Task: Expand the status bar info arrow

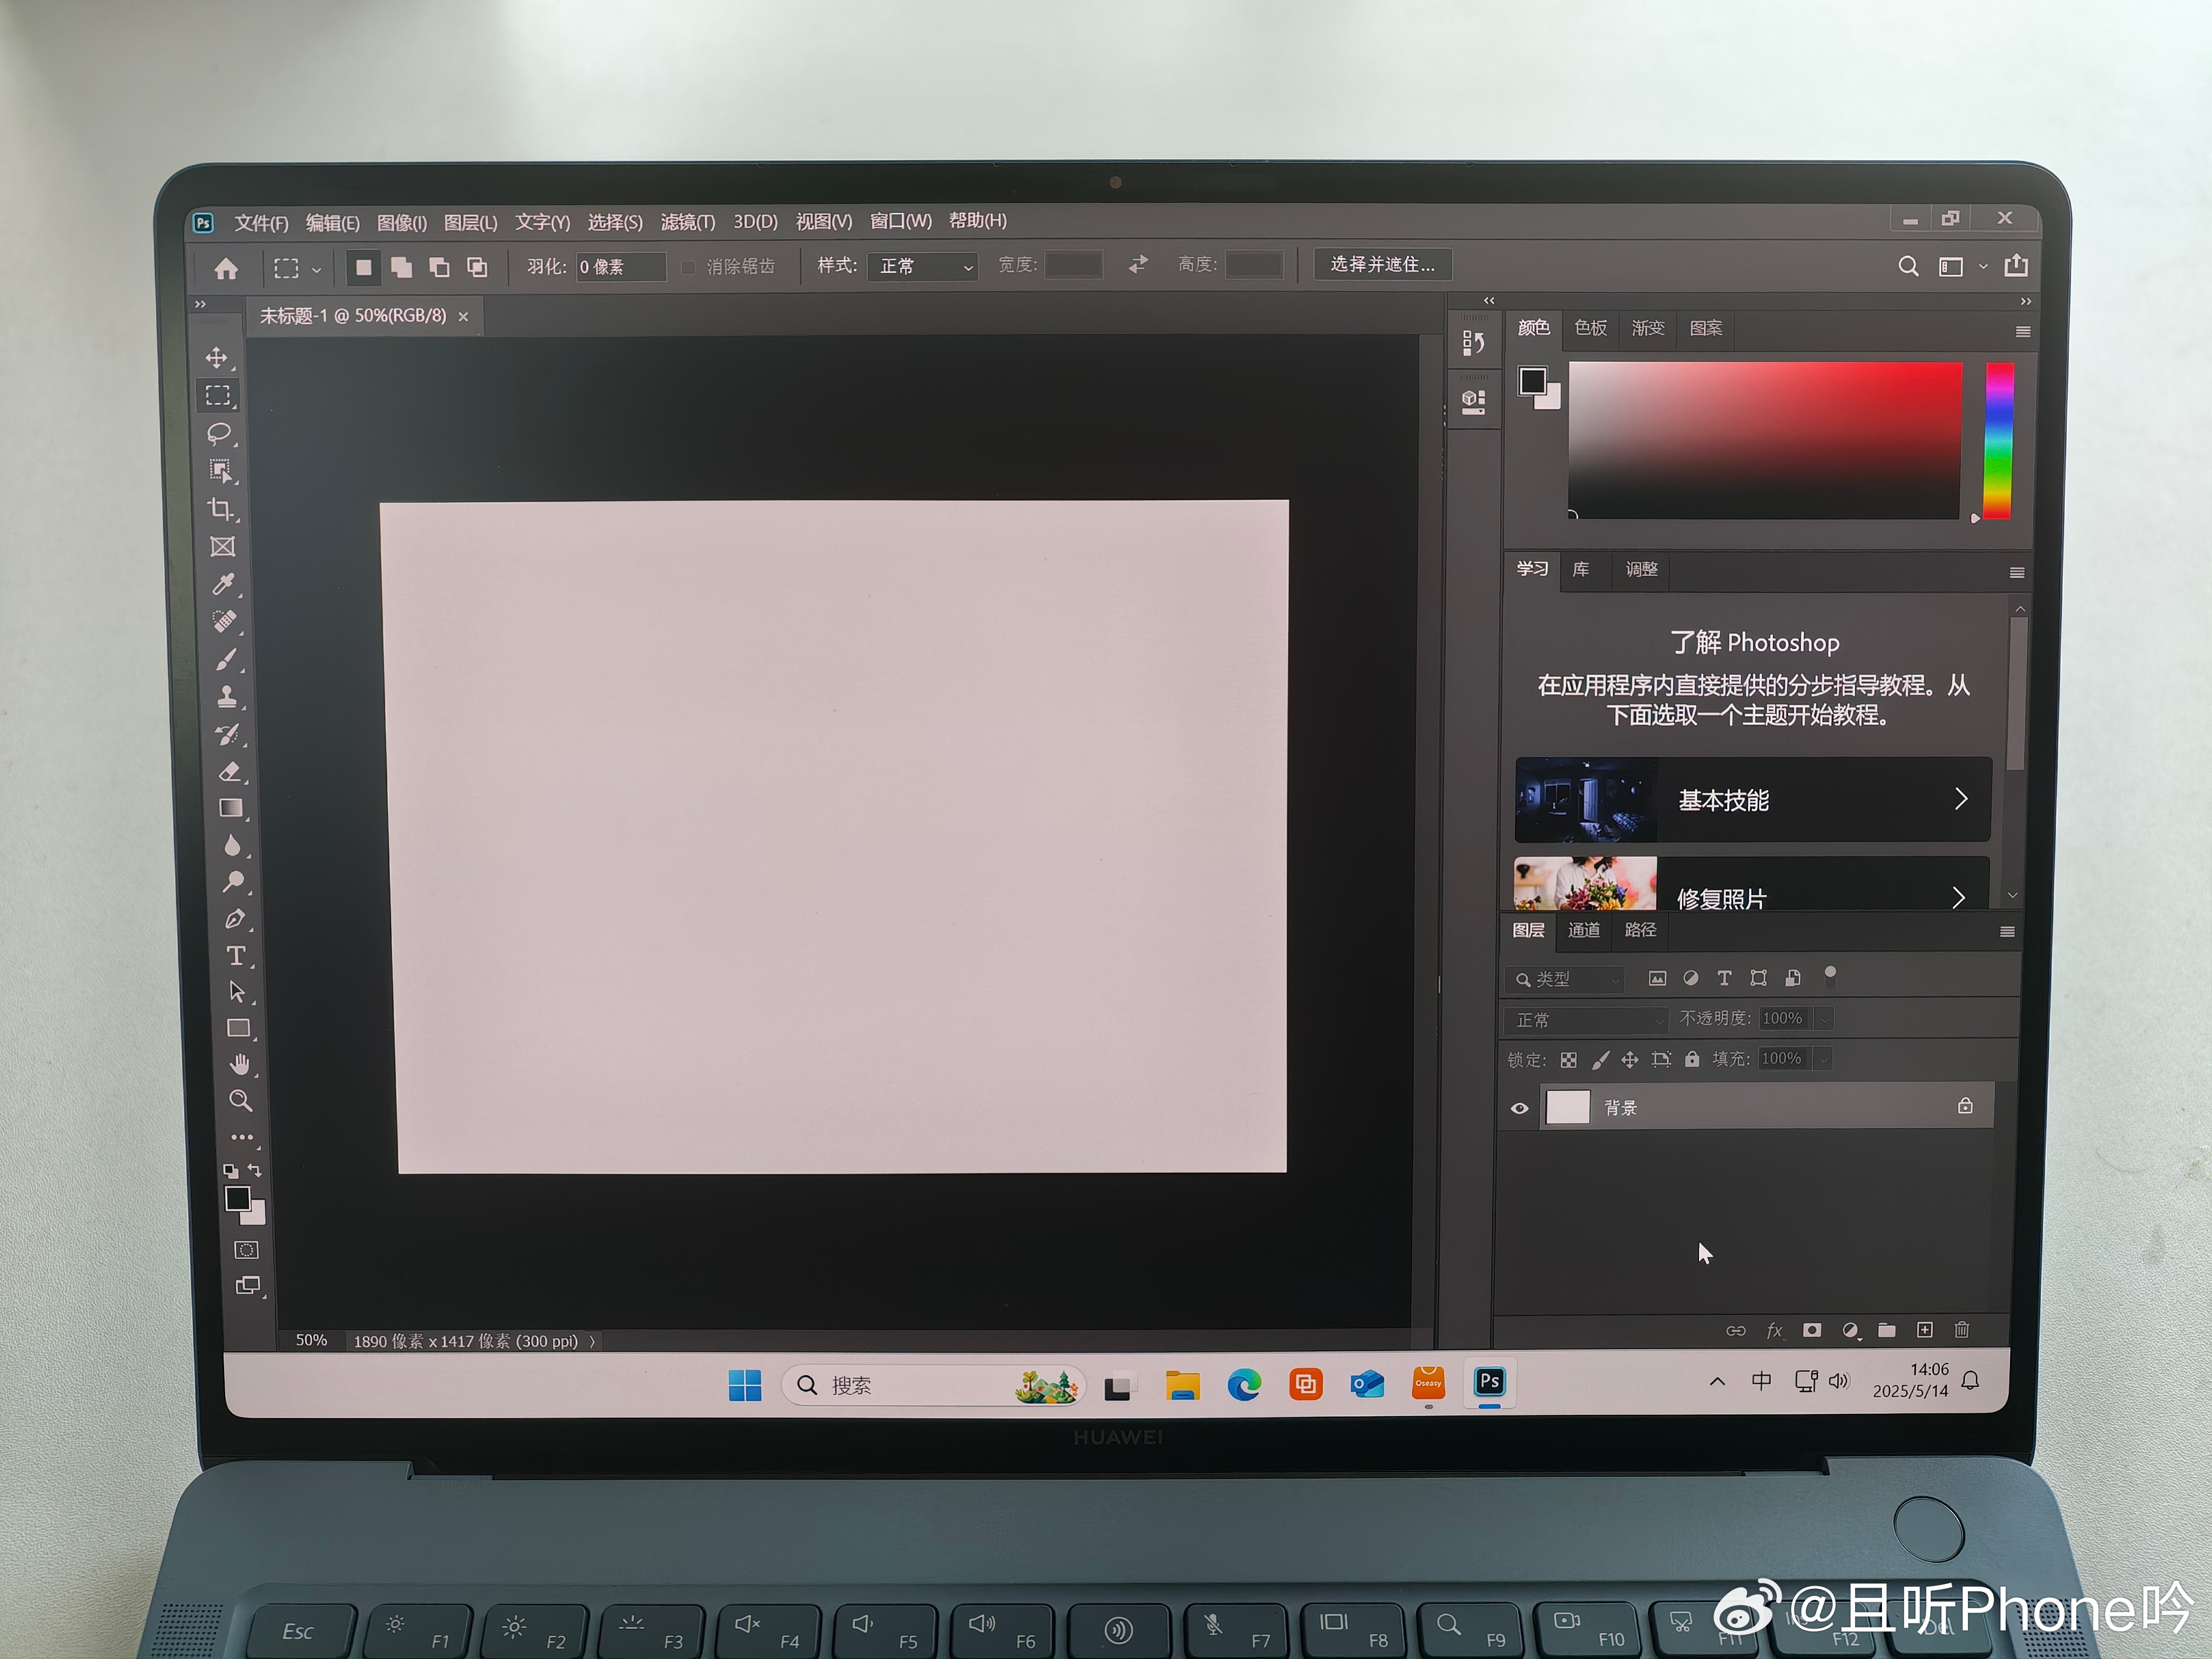Action: pos(592,1341)
